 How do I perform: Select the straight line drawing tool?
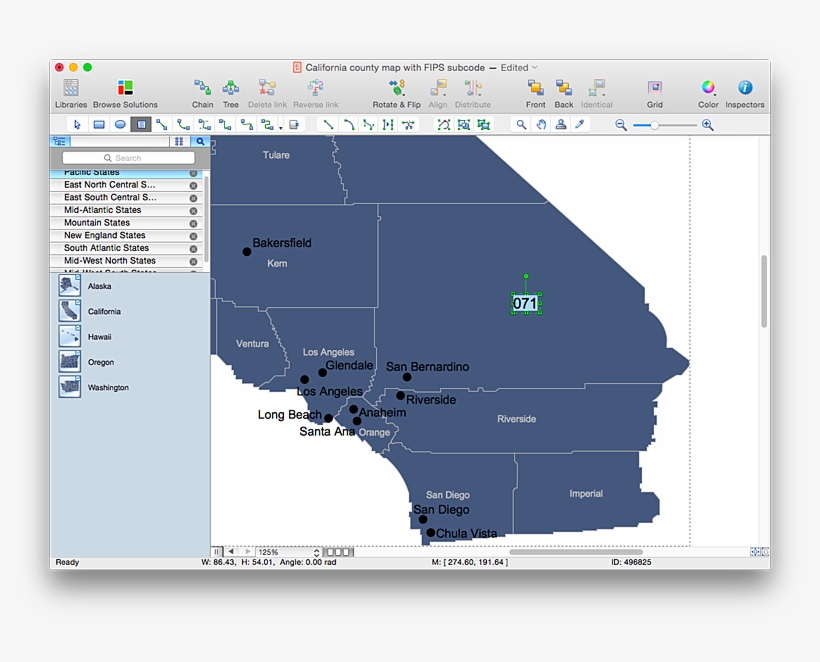pos(328,124)
